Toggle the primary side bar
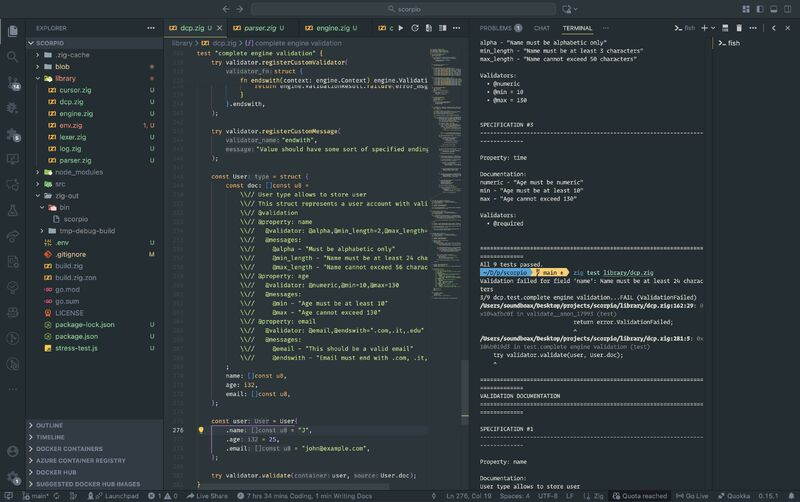Screen dimensions: 800x502 point(760,9)
